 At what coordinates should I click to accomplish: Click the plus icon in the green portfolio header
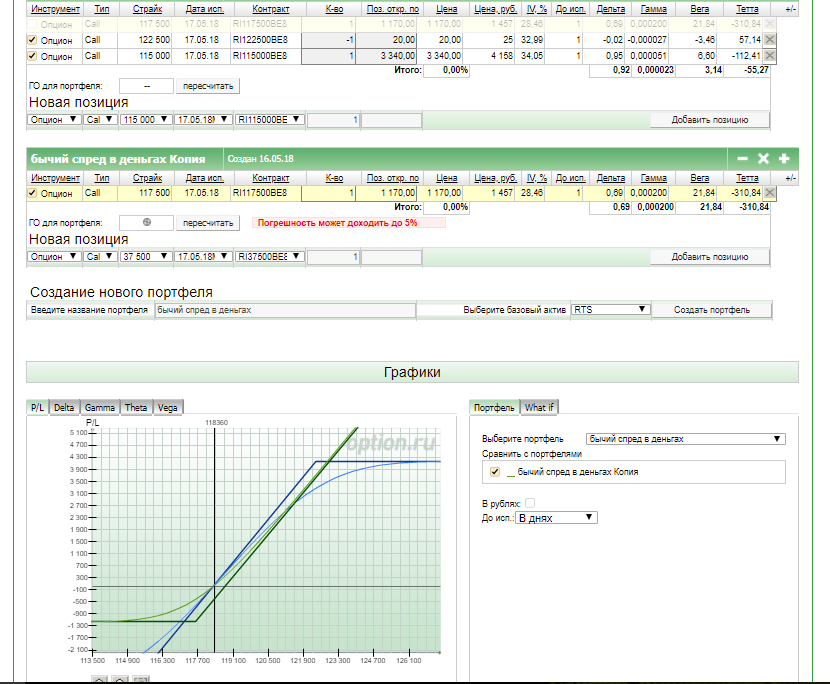click(x=784, y=159)
